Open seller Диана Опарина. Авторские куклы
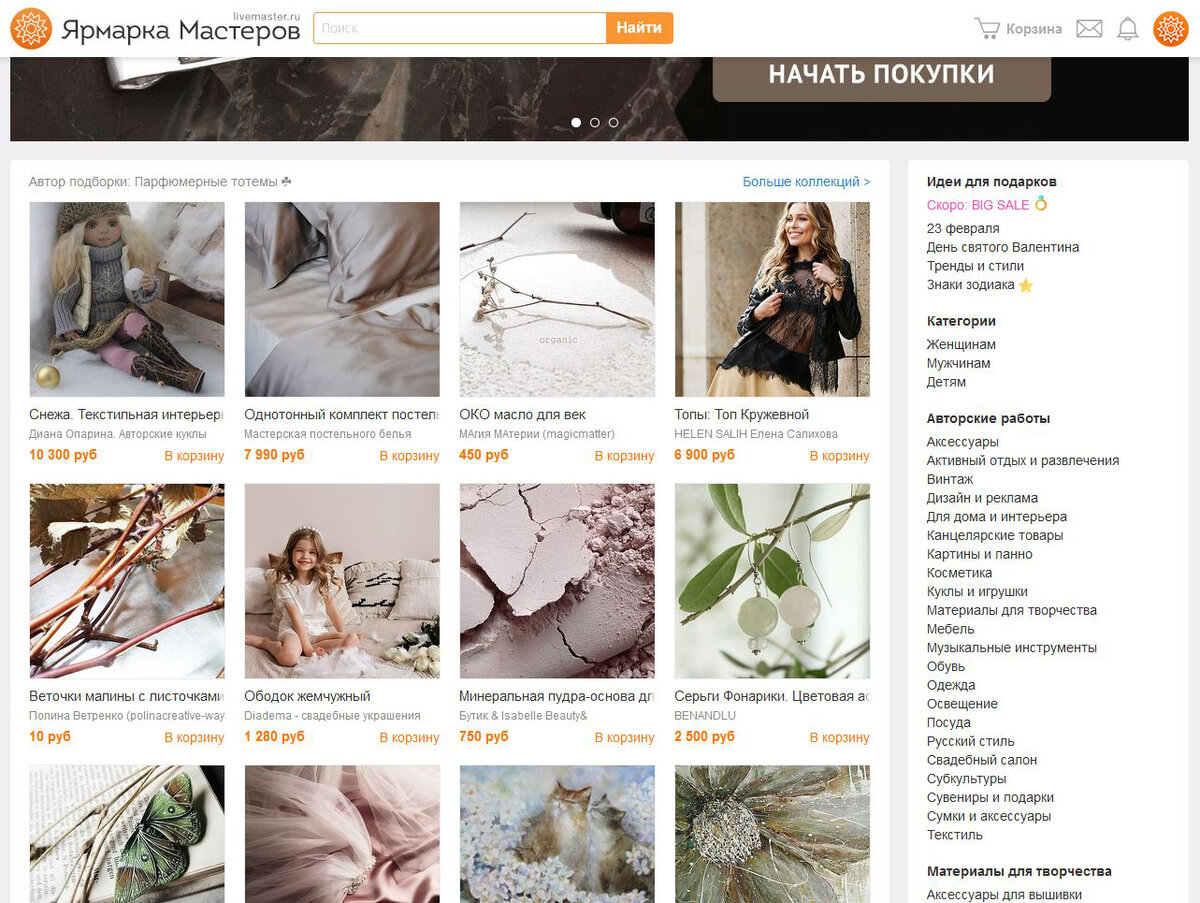 tap(118, 434)
